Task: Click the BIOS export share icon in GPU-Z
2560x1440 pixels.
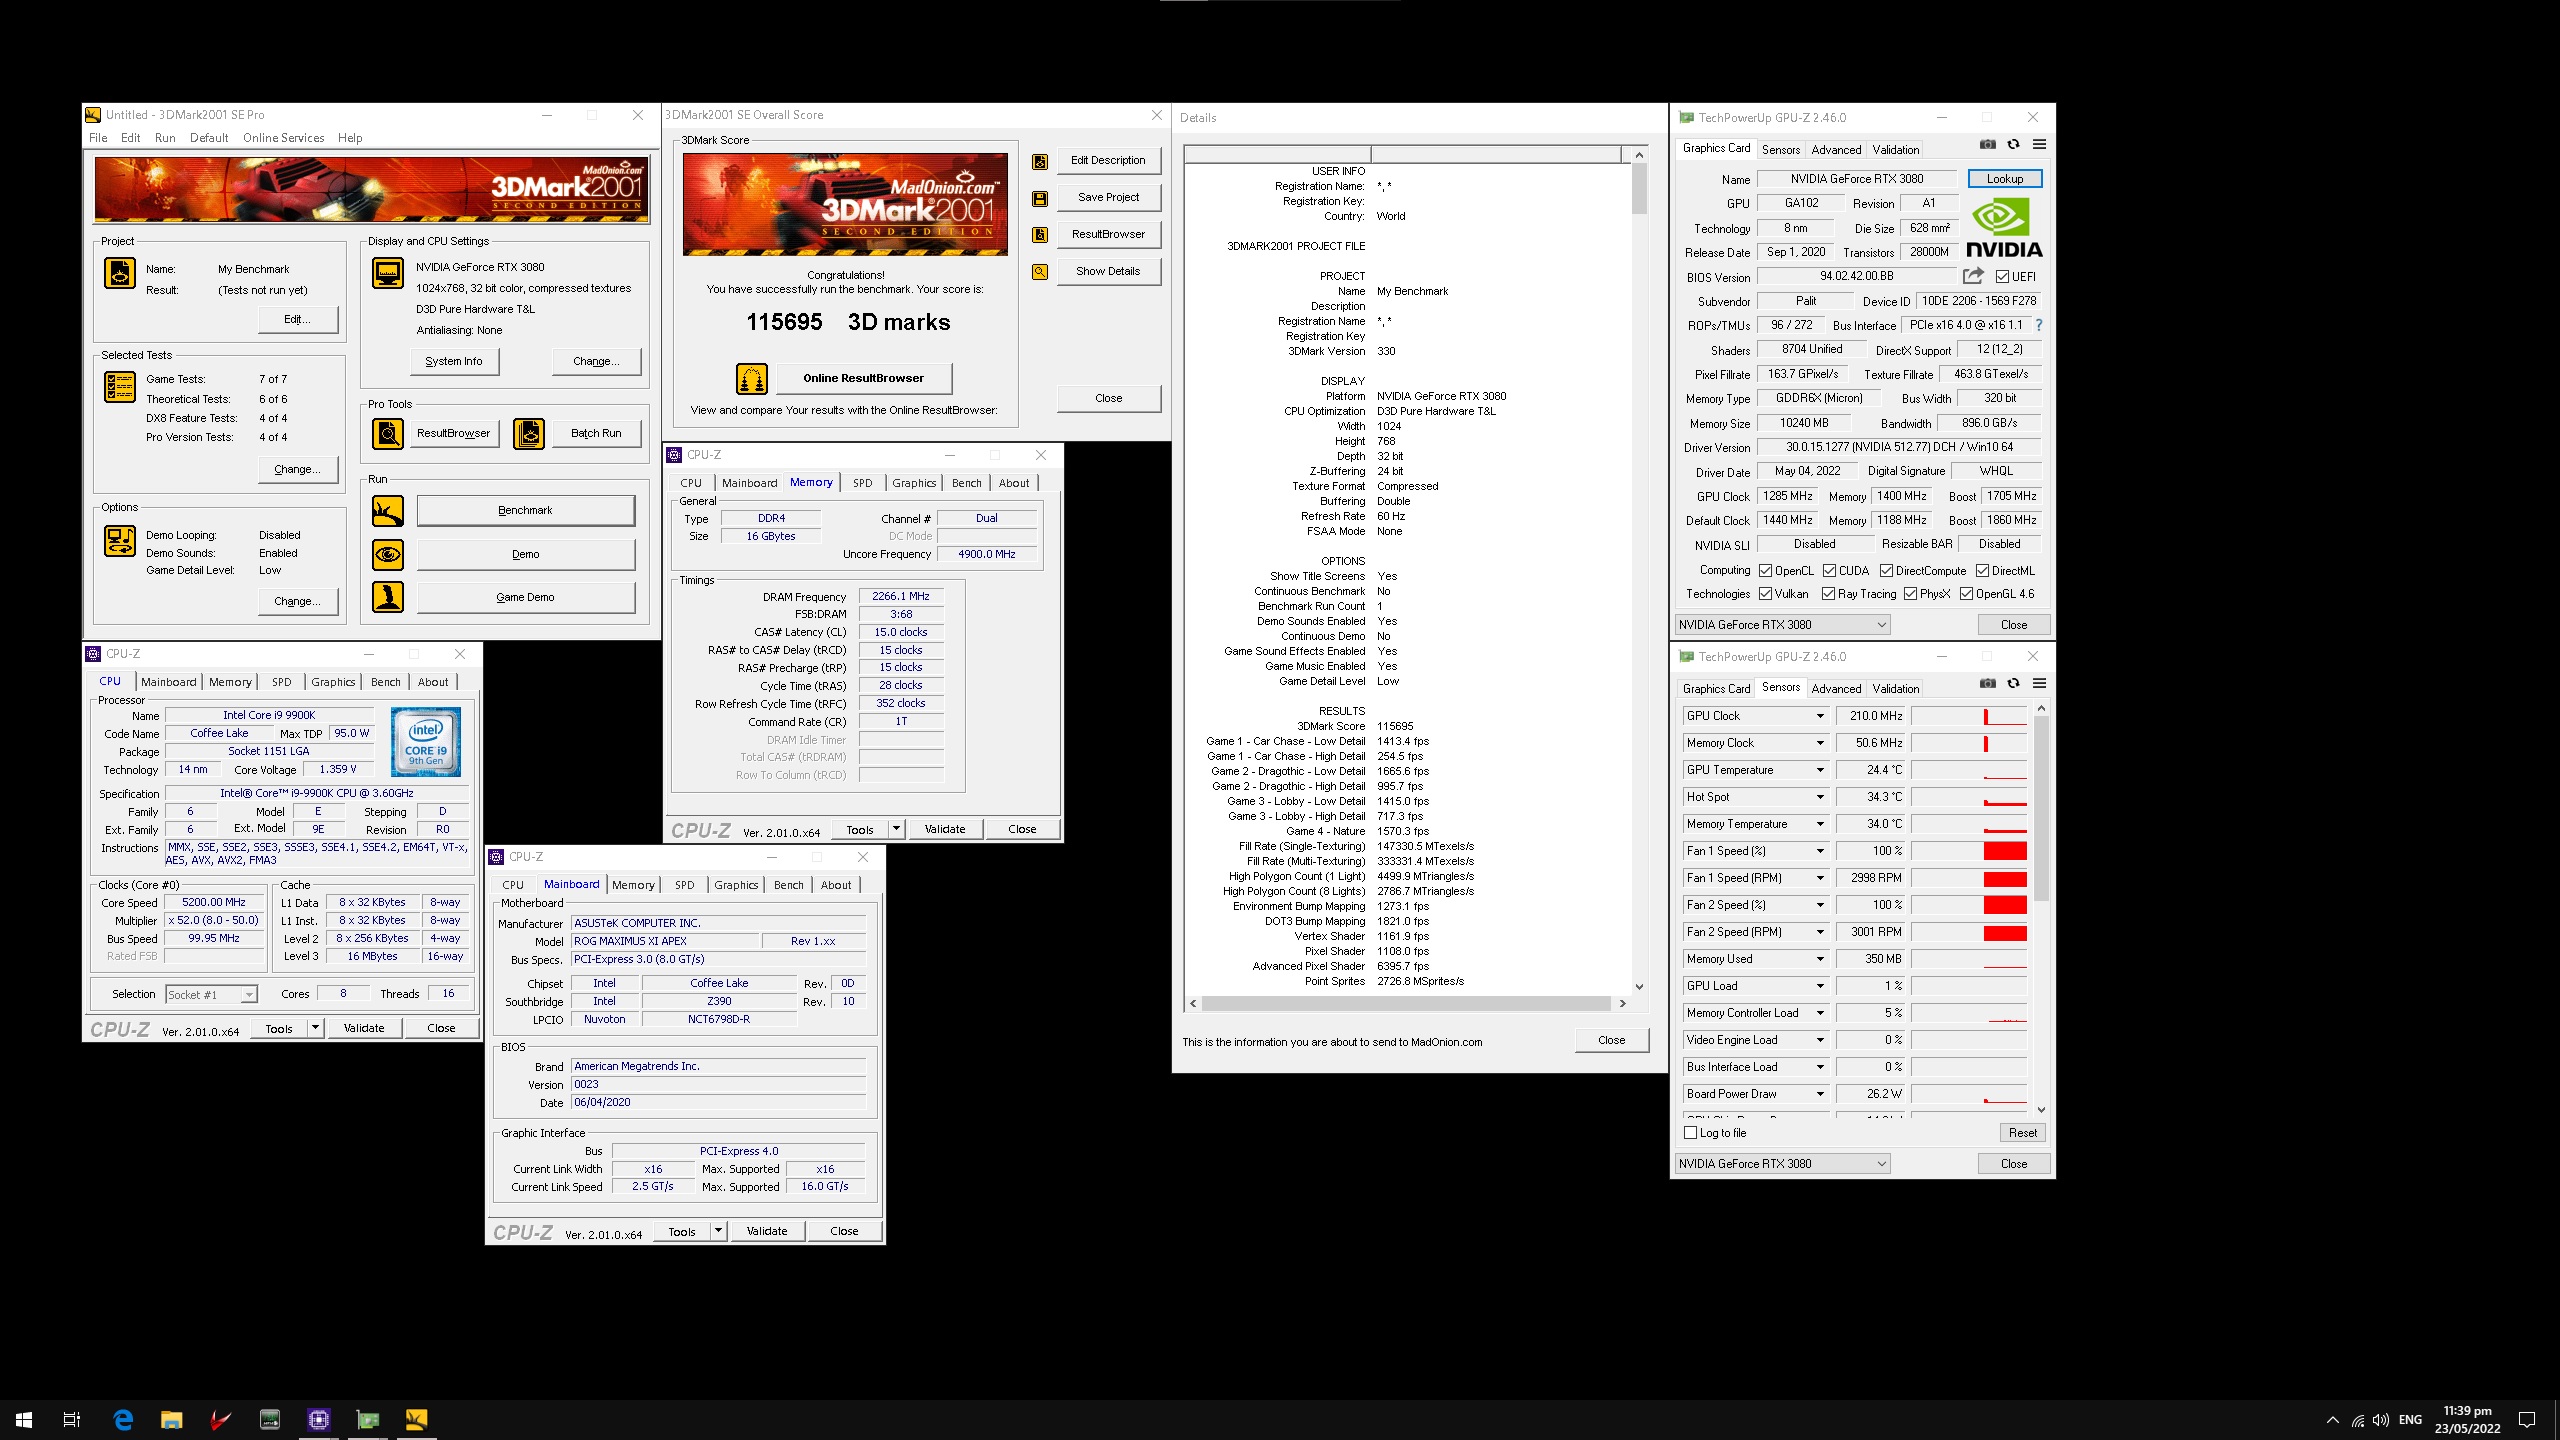Action: coord(1973,276)
